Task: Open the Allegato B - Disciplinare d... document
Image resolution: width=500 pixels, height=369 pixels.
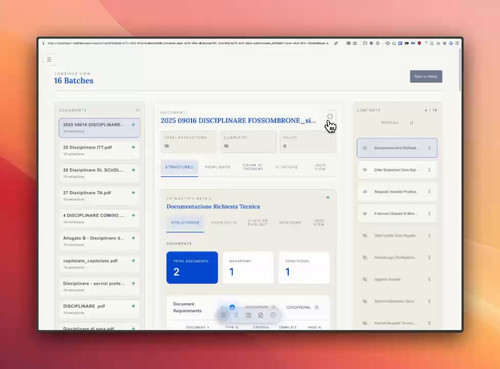Action: (99, 241)
